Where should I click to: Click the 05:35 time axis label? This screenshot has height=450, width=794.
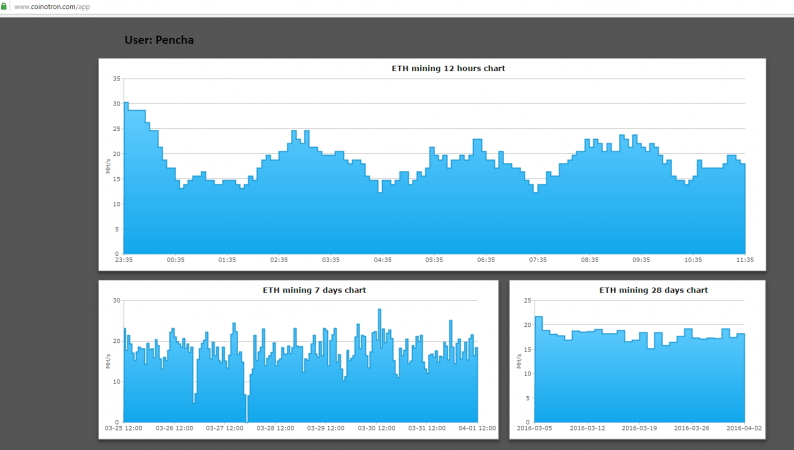tap(434, 260)
